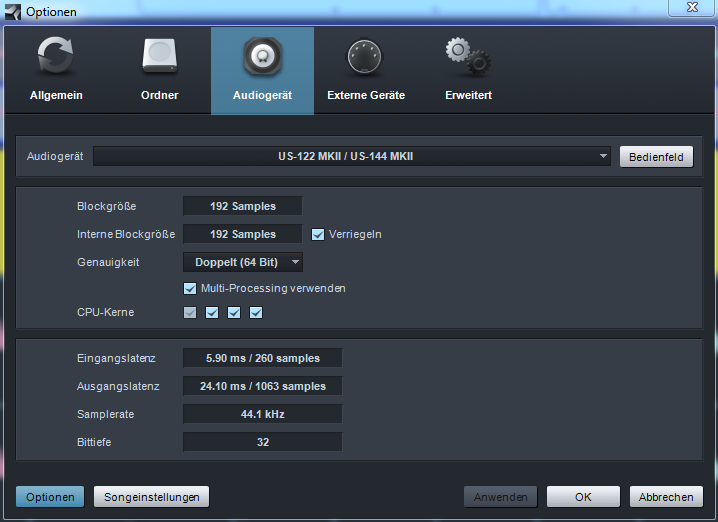Click the Optionen button at bottom
The height and width of the screenshot is (522, 718).
(x=50, y=497)
